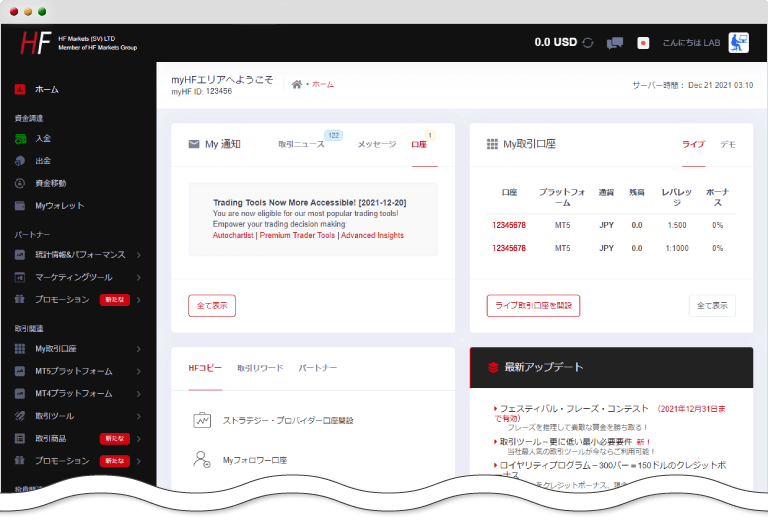Viewport: 768px width, 521px height.
Task: Expand 取引ツール chevron
Action: click(139, 416)
